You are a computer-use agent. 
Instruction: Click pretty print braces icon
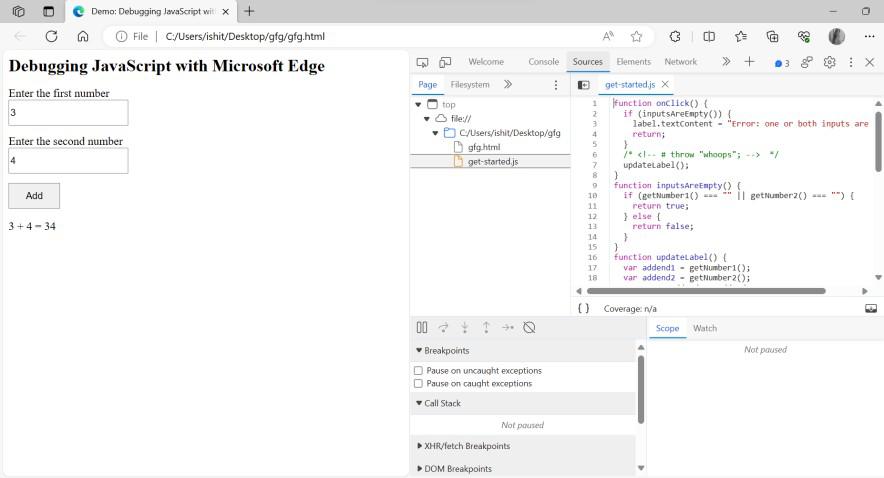(584, 308)
